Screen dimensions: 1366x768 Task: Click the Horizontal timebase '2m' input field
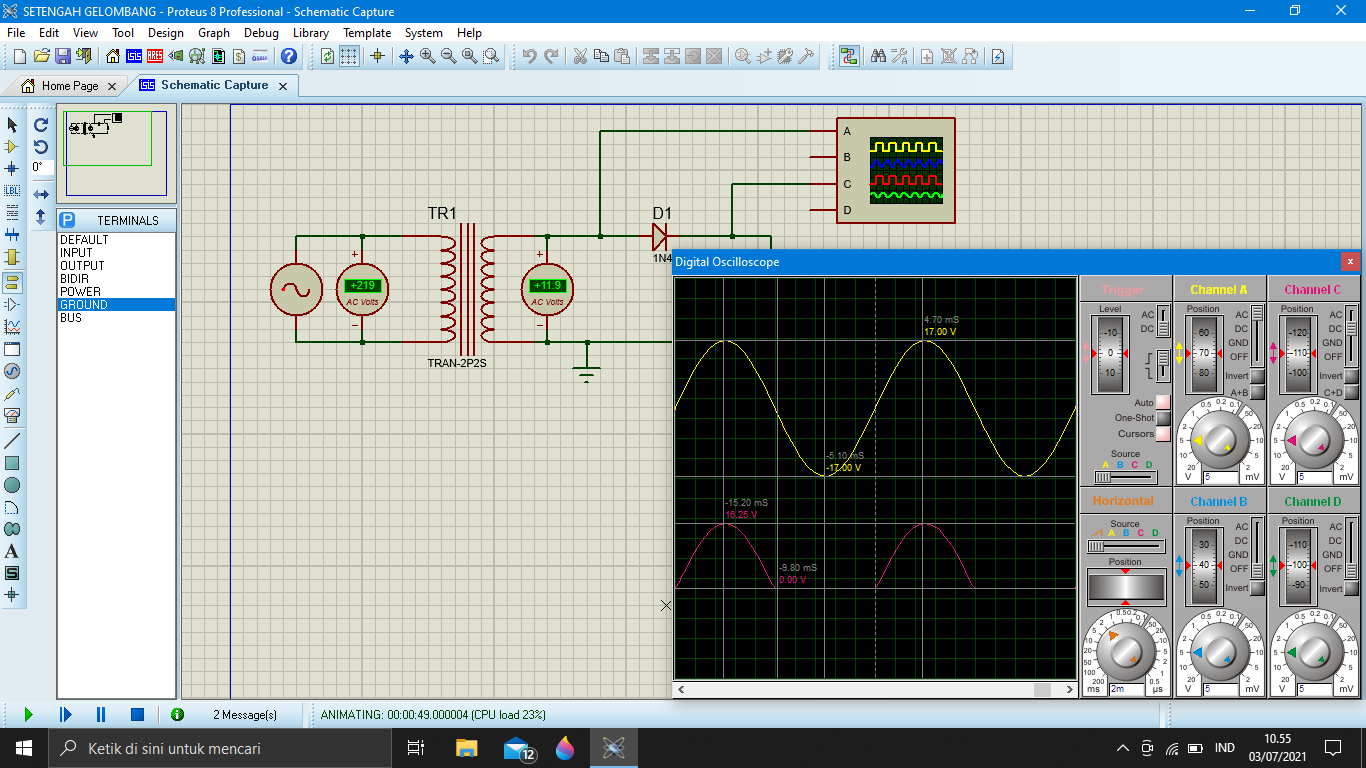[x=1125, y=689]
